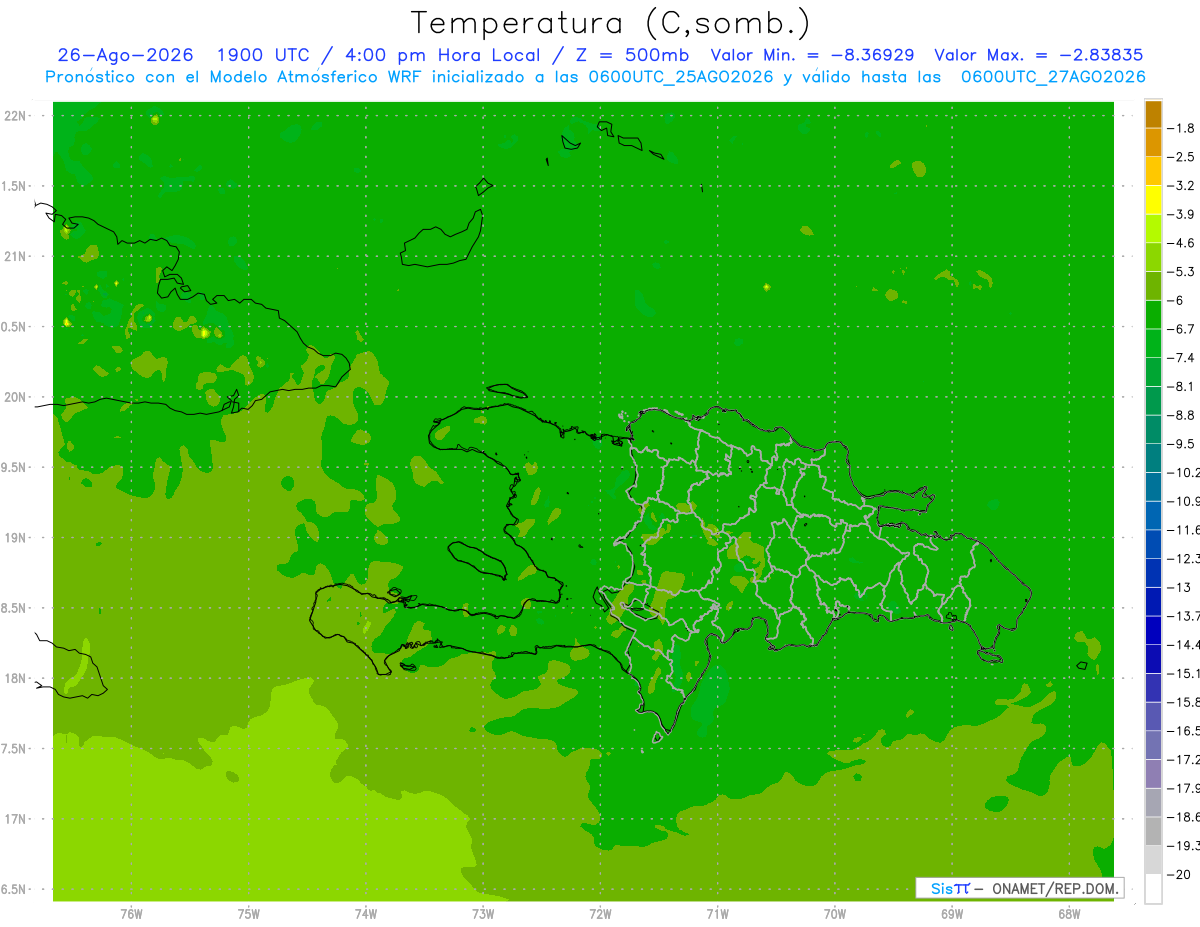
Task: Click the blue swatch between -13 and -13.7
Action: pos(1153,601)
